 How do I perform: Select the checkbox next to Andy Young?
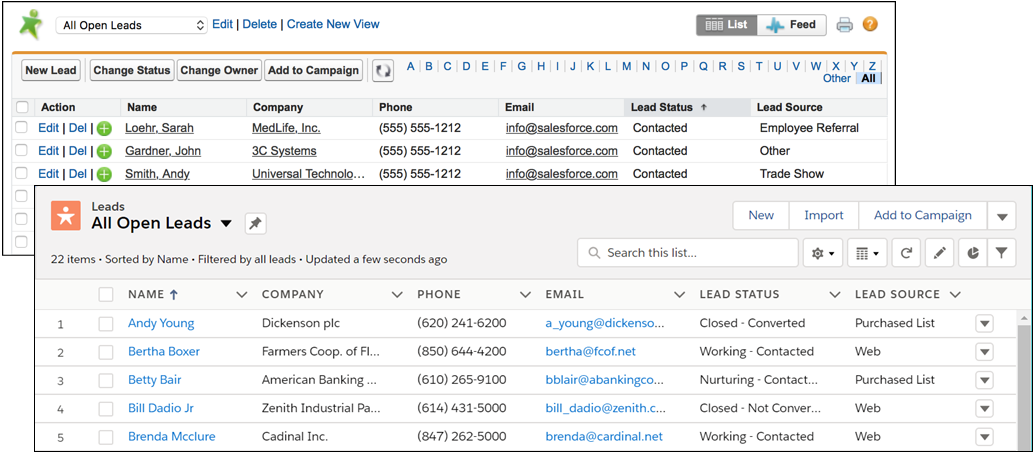106,324
